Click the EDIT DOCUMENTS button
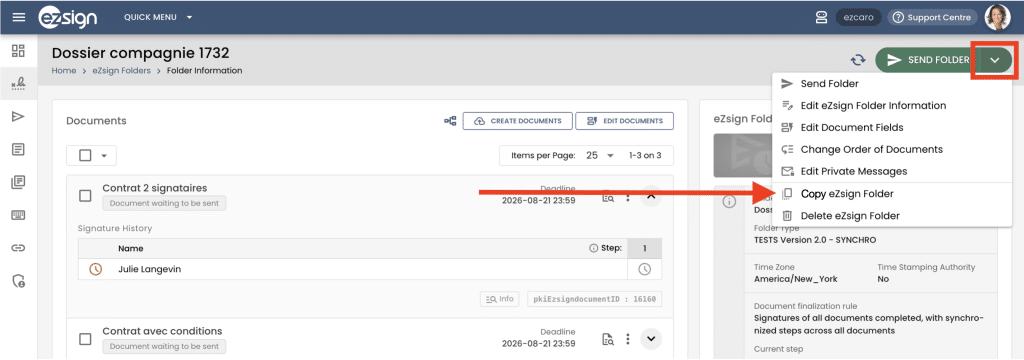Image resolution: width=1024 pixels, height=360 pixels. (624, 121)
